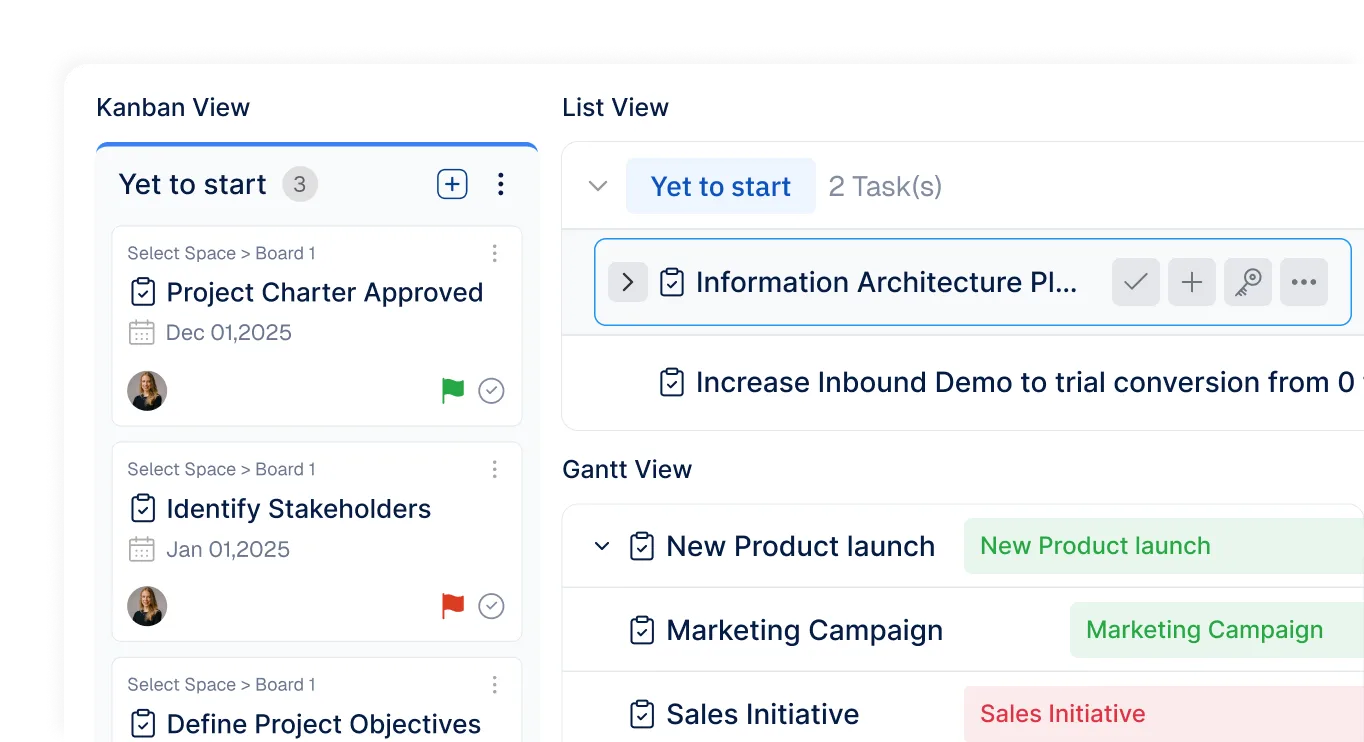Open the Information Architecture Pl... task
1364x742 pixels.
tap(887, 282)
